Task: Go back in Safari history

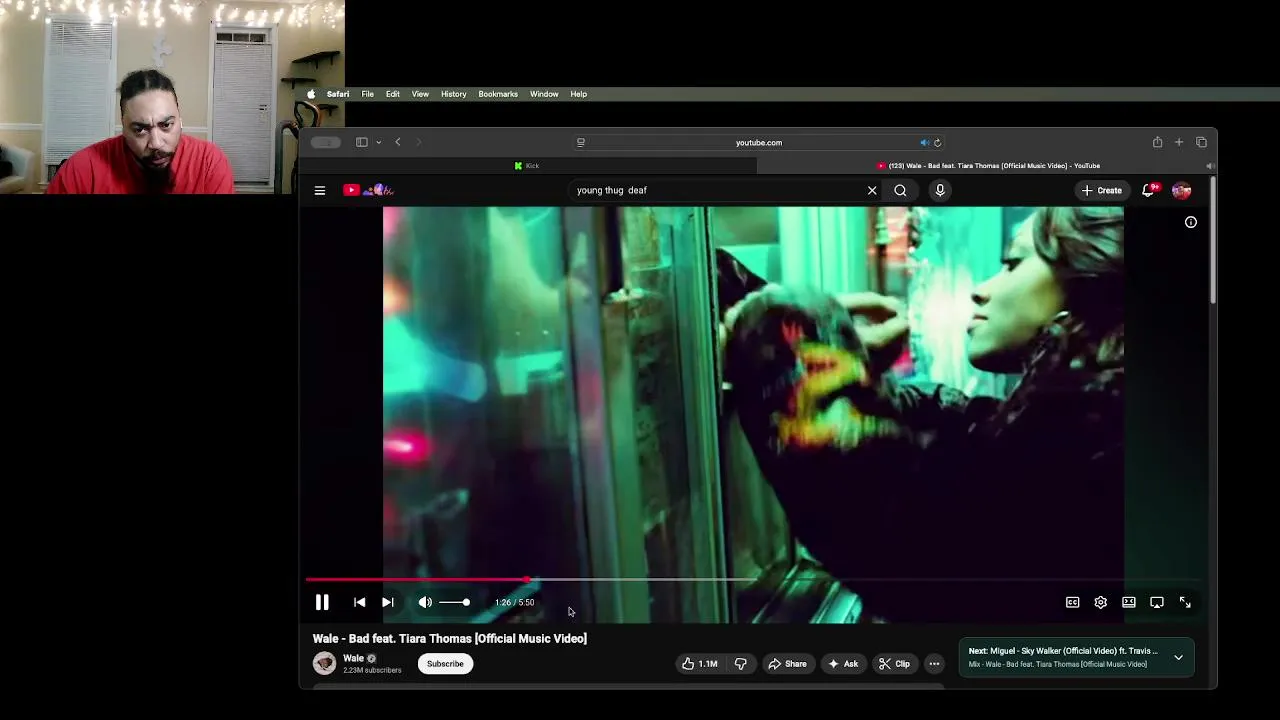Action: click(398, 142)
